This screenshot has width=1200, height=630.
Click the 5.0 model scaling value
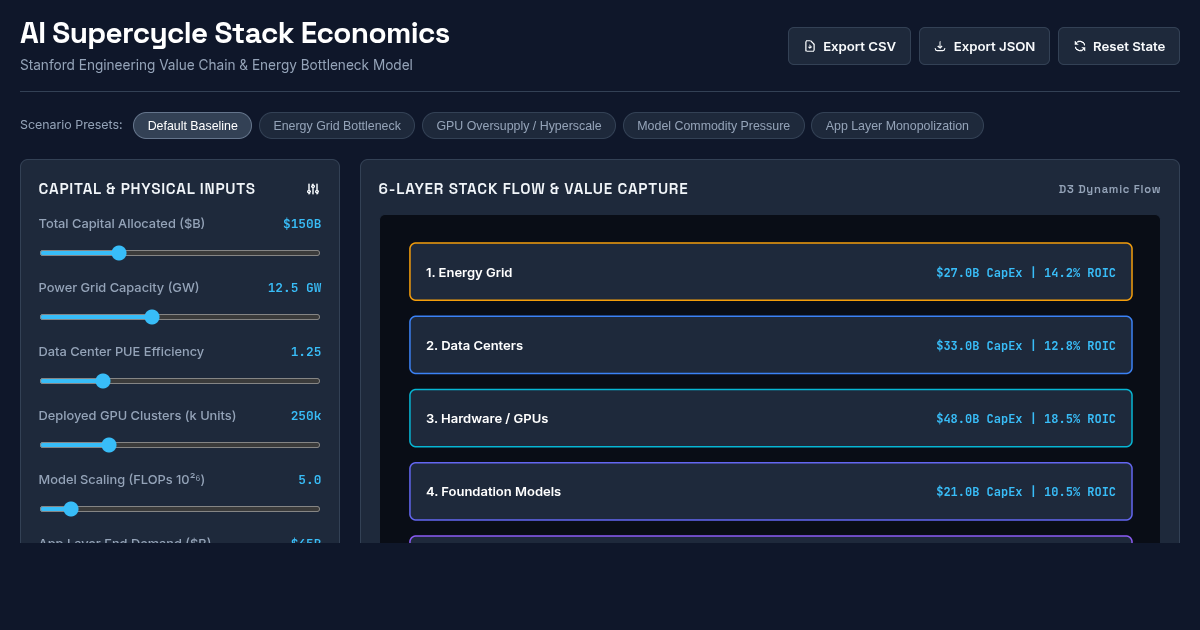click(310, 480)
